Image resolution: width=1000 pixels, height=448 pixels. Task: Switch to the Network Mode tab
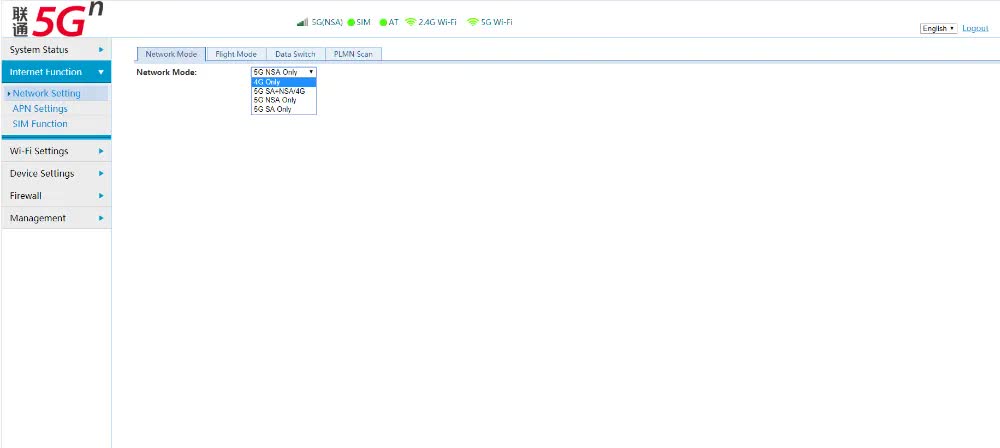[x=171, y=54]
